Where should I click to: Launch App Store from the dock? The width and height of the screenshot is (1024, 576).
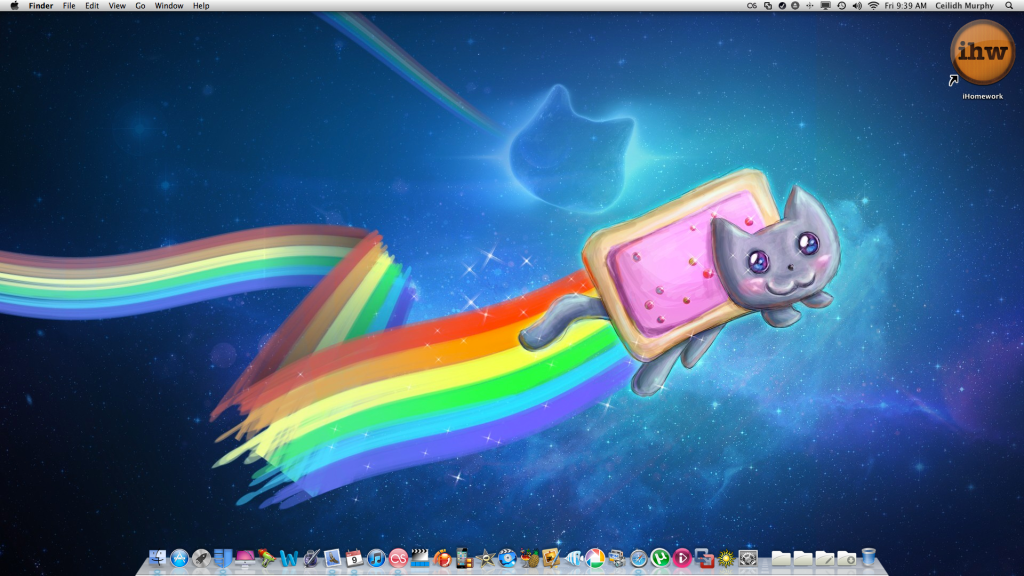[180, 558]
